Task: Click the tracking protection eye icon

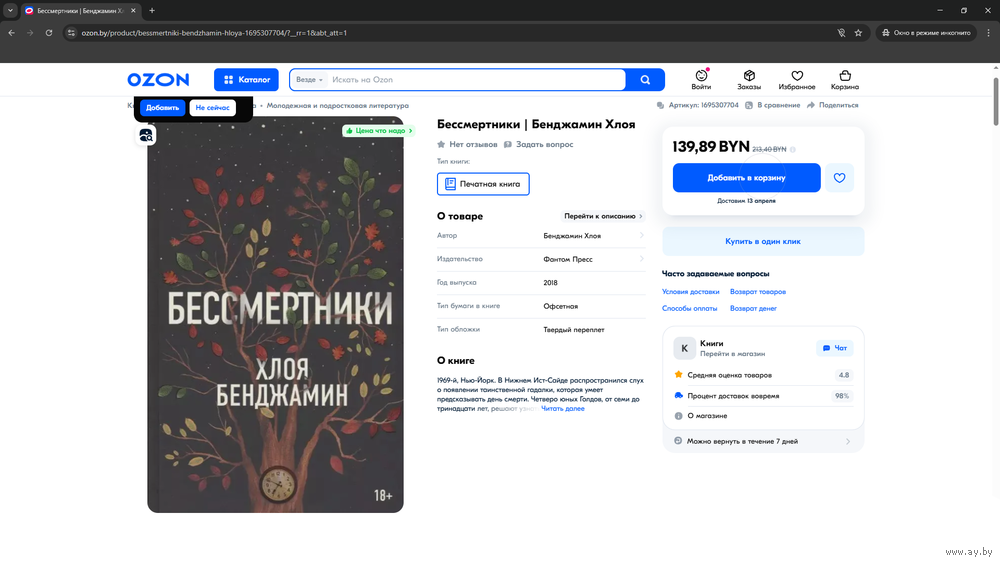Action: coord(841,33)
